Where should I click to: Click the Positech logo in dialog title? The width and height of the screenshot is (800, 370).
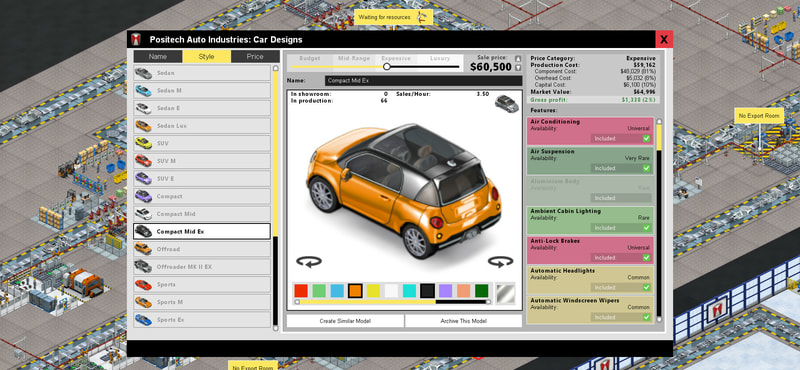tap(136, 39)
